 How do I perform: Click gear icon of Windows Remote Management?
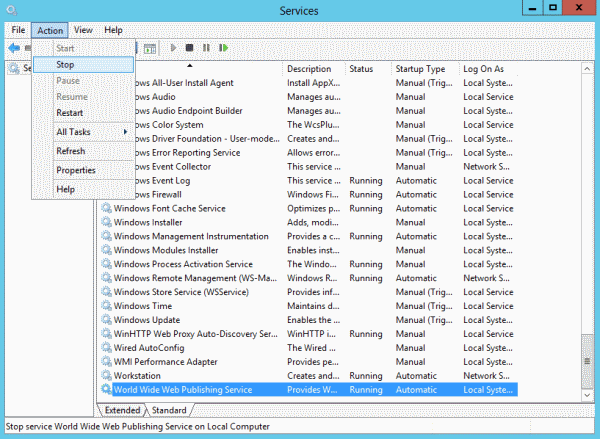[106, 278]
